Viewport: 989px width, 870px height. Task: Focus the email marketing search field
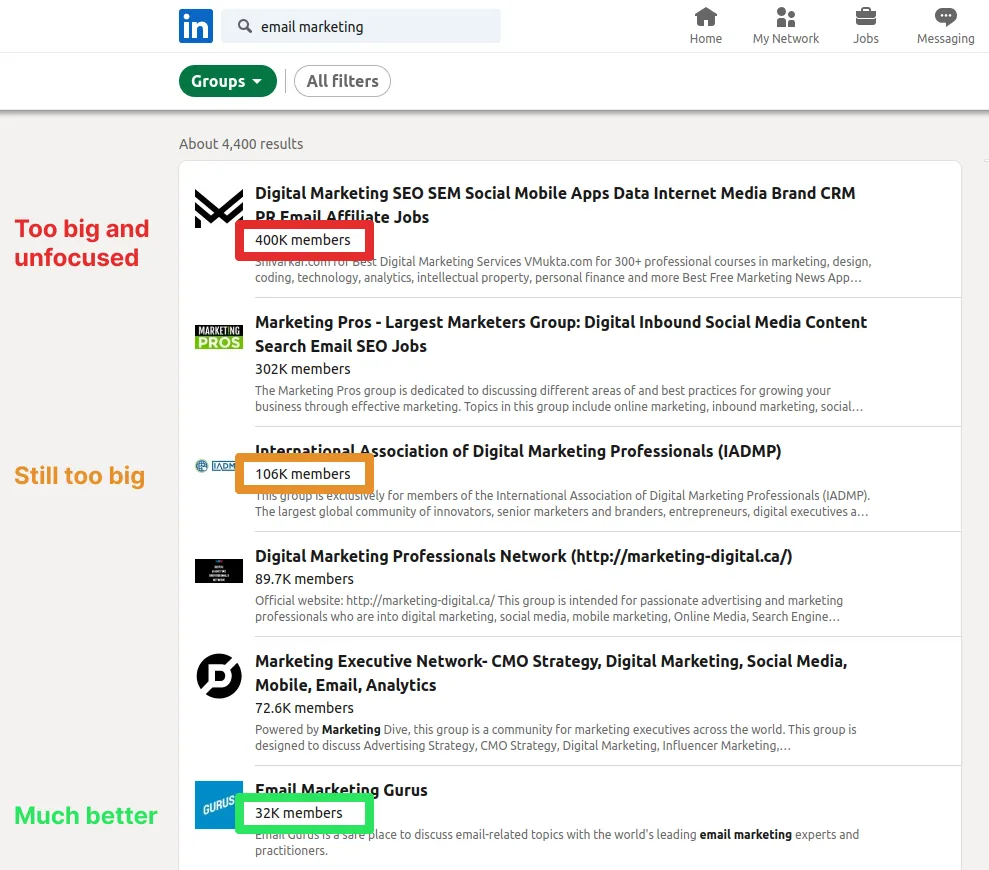coord(361,26)
